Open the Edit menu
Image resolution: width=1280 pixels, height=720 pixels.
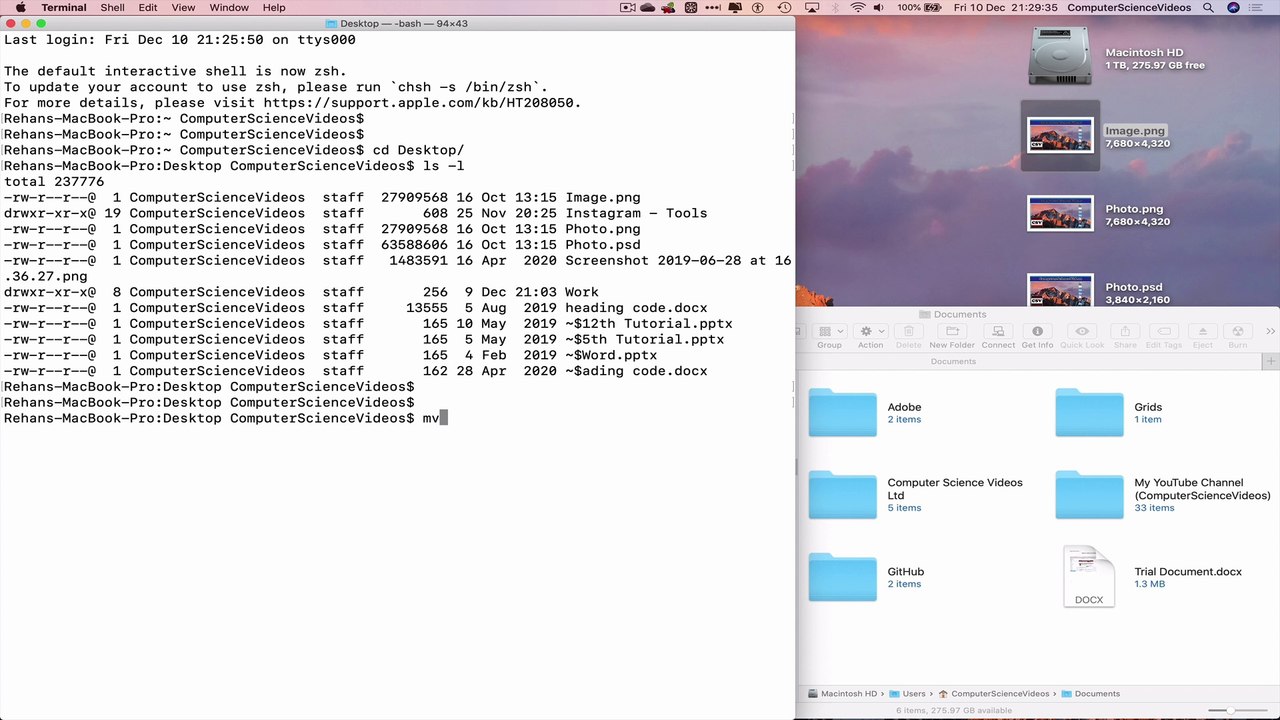click(148, 8)
